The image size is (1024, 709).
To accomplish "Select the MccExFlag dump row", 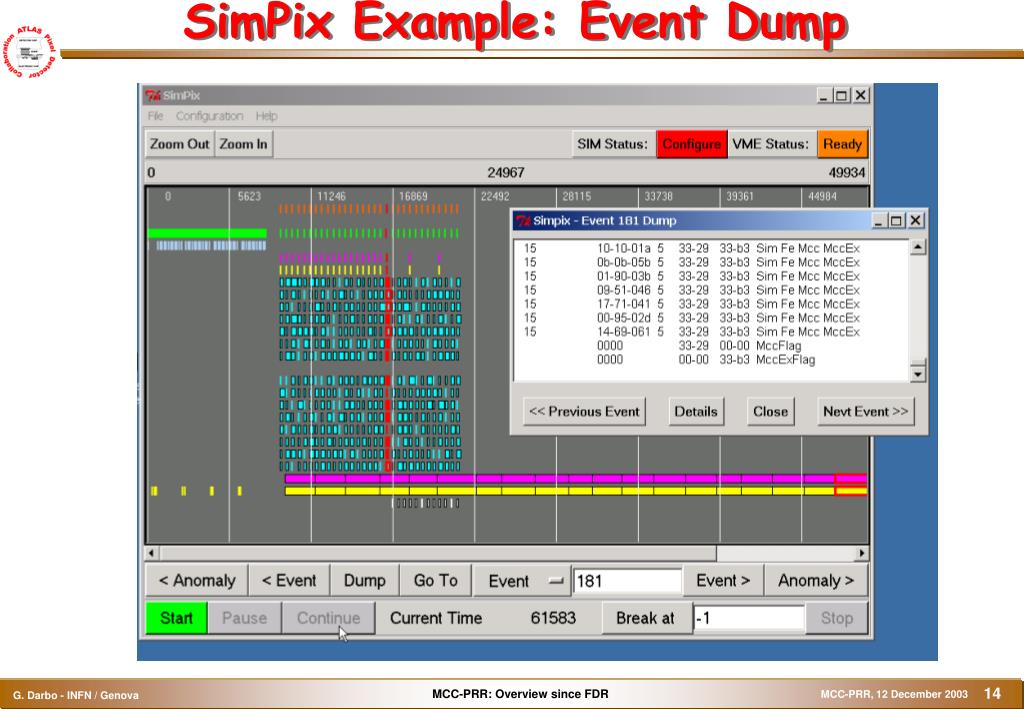I will [706, 359].
